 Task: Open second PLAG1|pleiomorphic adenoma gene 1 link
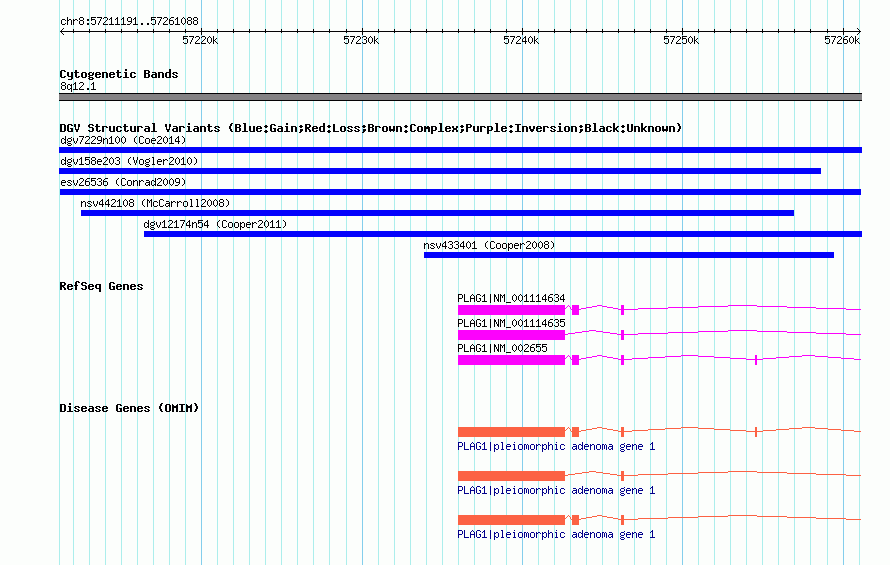(556, 491)
